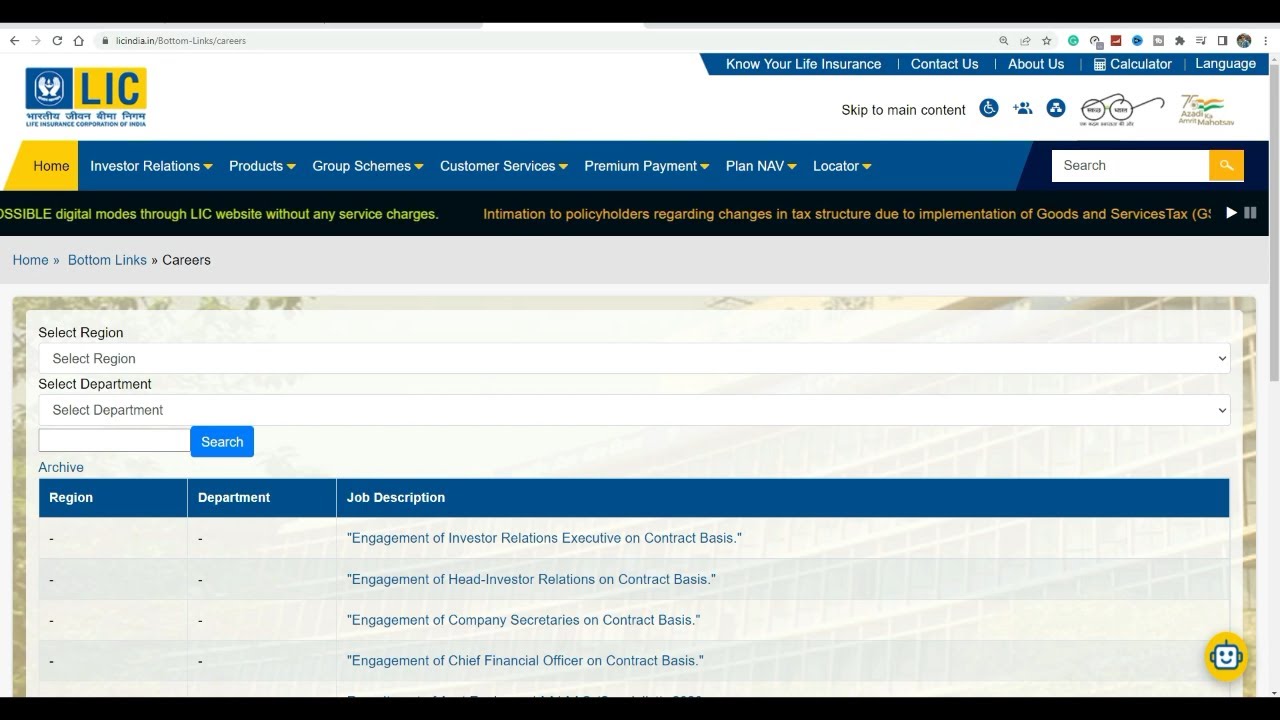Toggle the browser side panel icon
The width and height of the screenshot is (1280, 720).
click(x=1222, y=41)
